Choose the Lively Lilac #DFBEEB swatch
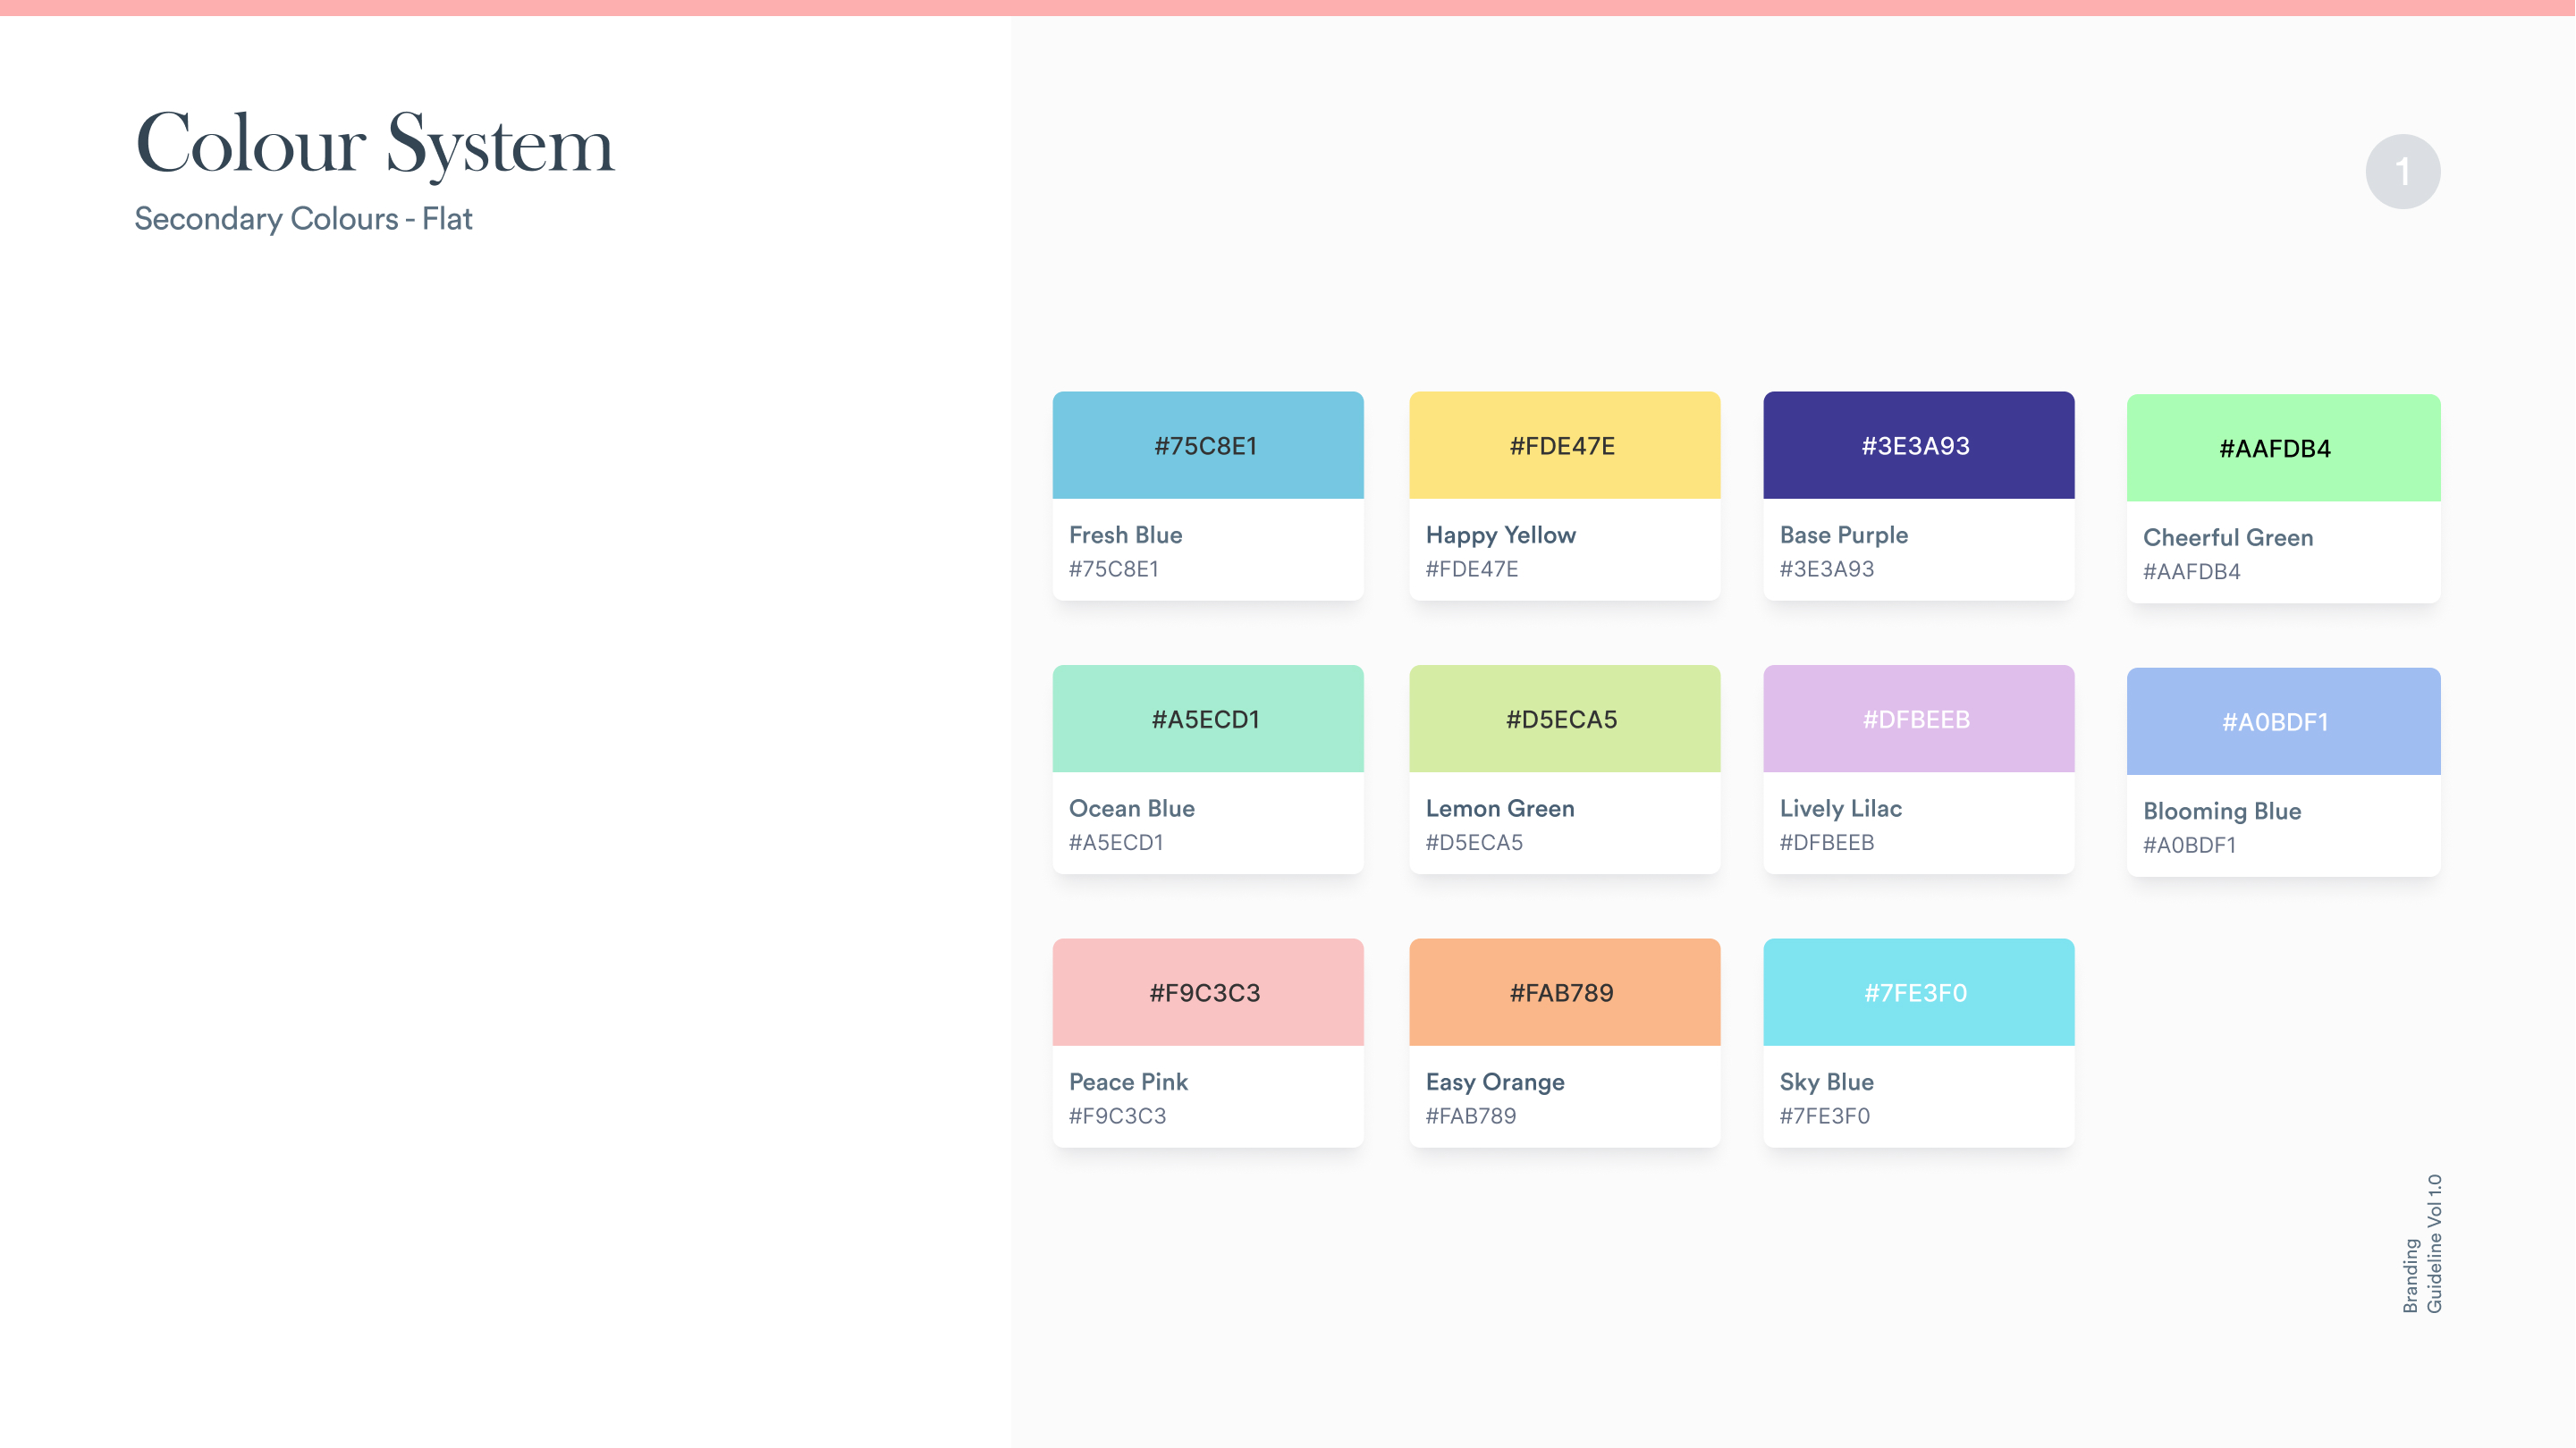 [x=1919, y=719]
